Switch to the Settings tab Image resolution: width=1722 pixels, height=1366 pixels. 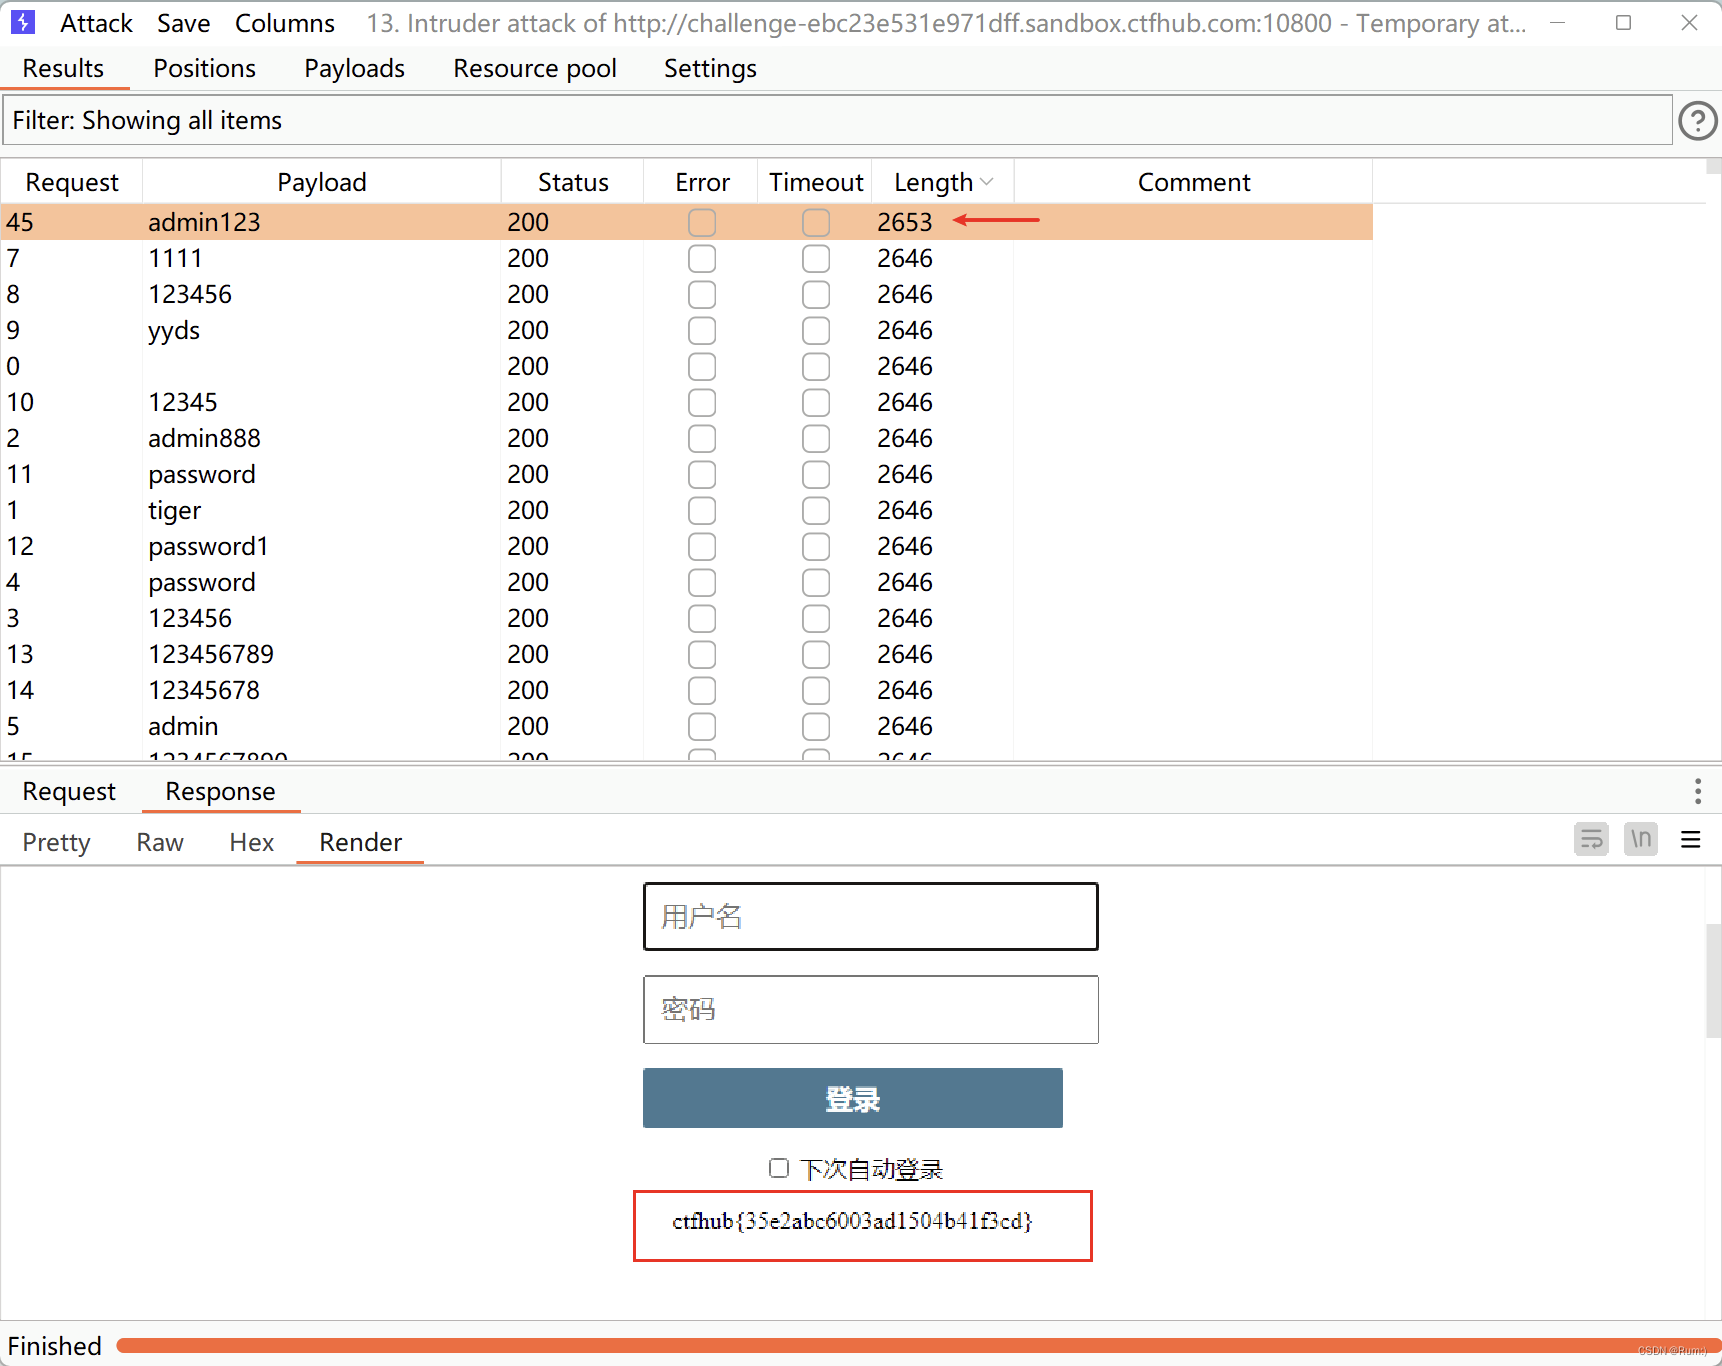[x=710, y=68]
